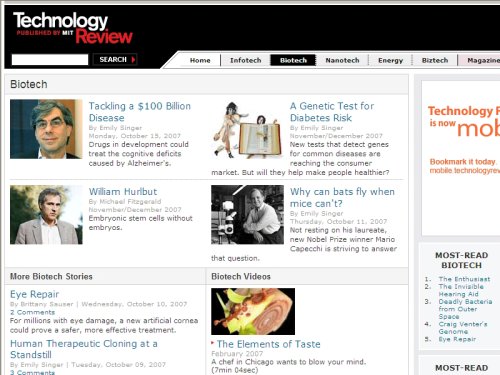Open 'Tackling a $100 Billion Disease' article
500x375 pixels.
coord(140,112)
